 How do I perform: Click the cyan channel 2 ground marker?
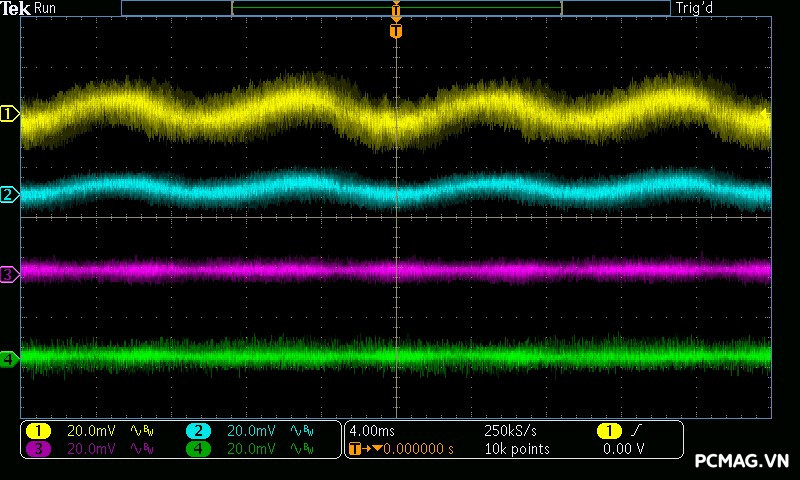coord(10,194)
